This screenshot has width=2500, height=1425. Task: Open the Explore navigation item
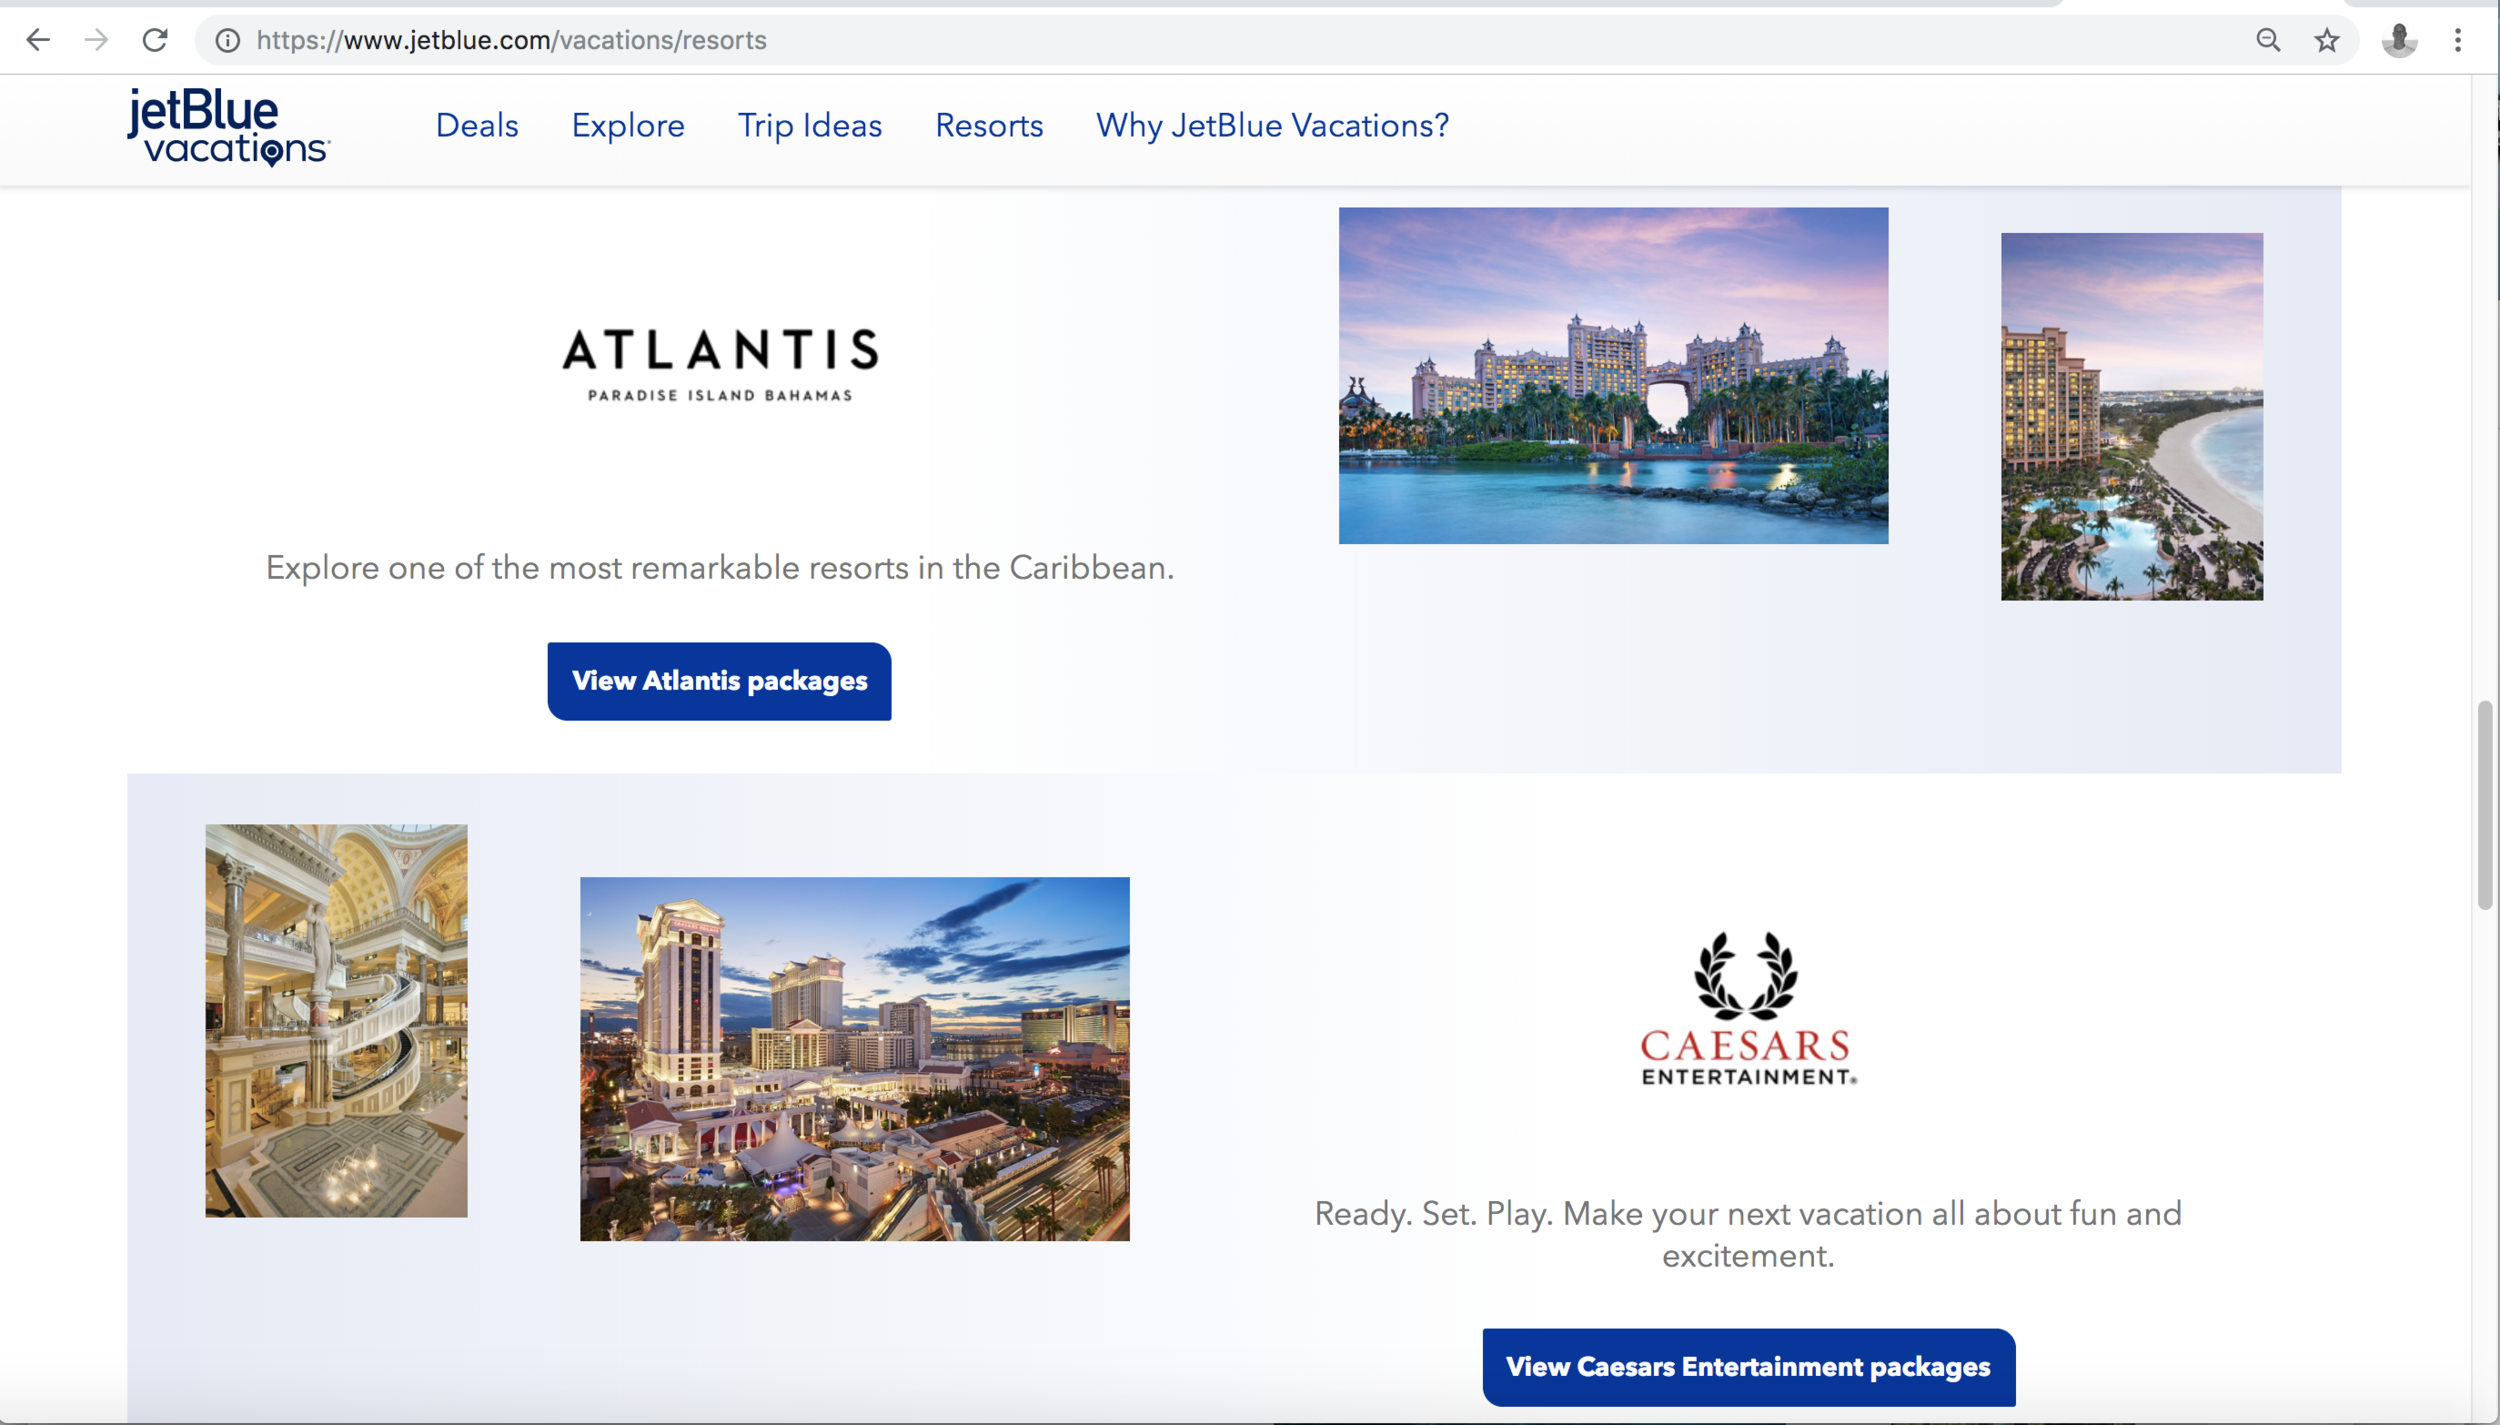pos(628,126)
